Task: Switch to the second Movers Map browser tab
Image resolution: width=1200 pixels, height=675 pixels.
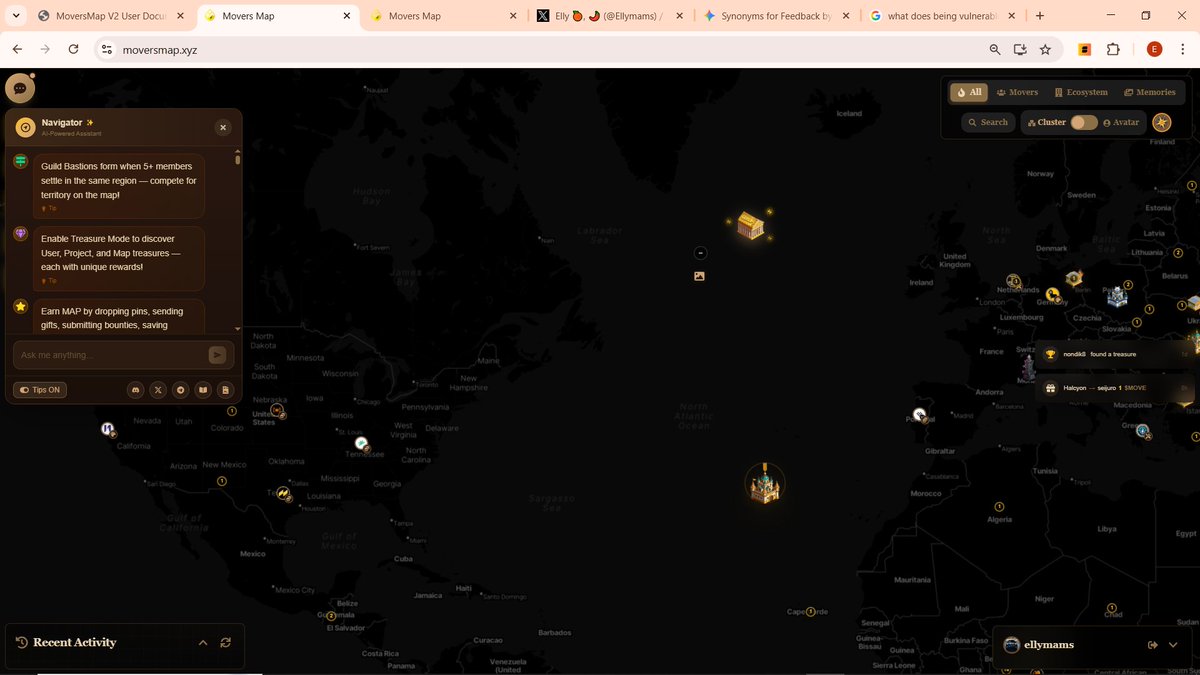Action: coord(443,16)
